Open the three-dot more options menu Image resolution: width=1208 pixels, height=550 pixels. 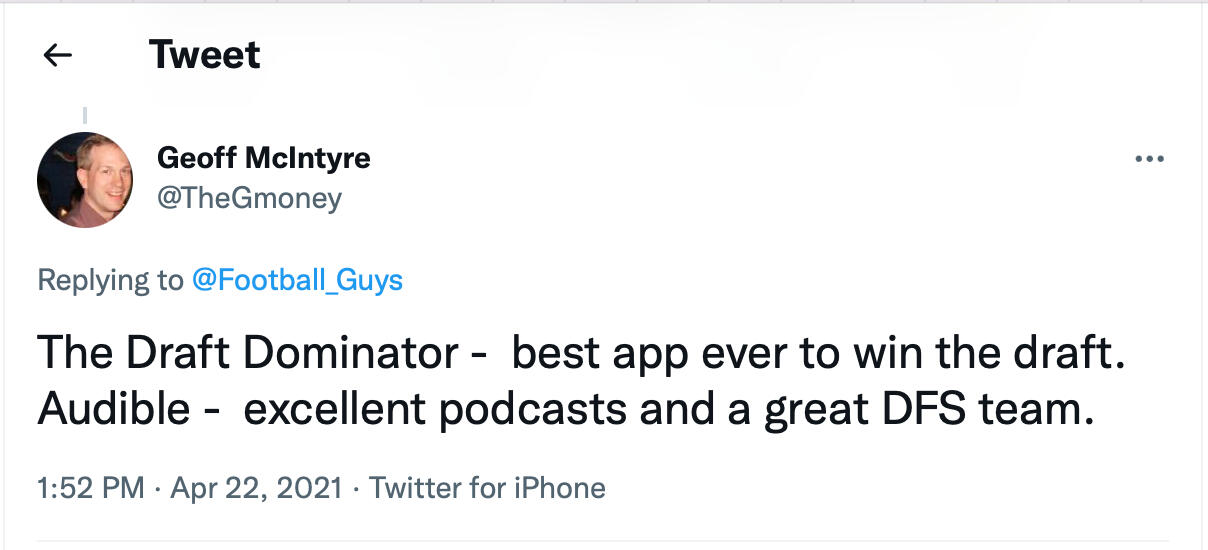(1150, 159)
